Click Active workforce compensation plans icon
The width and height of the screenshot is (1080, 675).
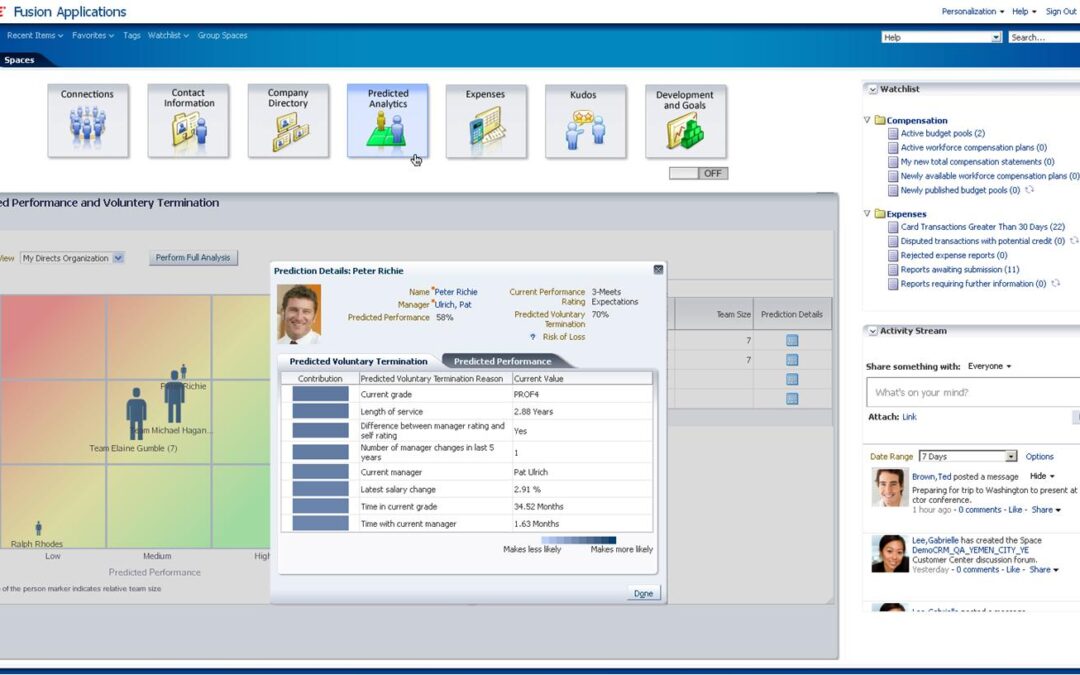[x=893, y=147]
